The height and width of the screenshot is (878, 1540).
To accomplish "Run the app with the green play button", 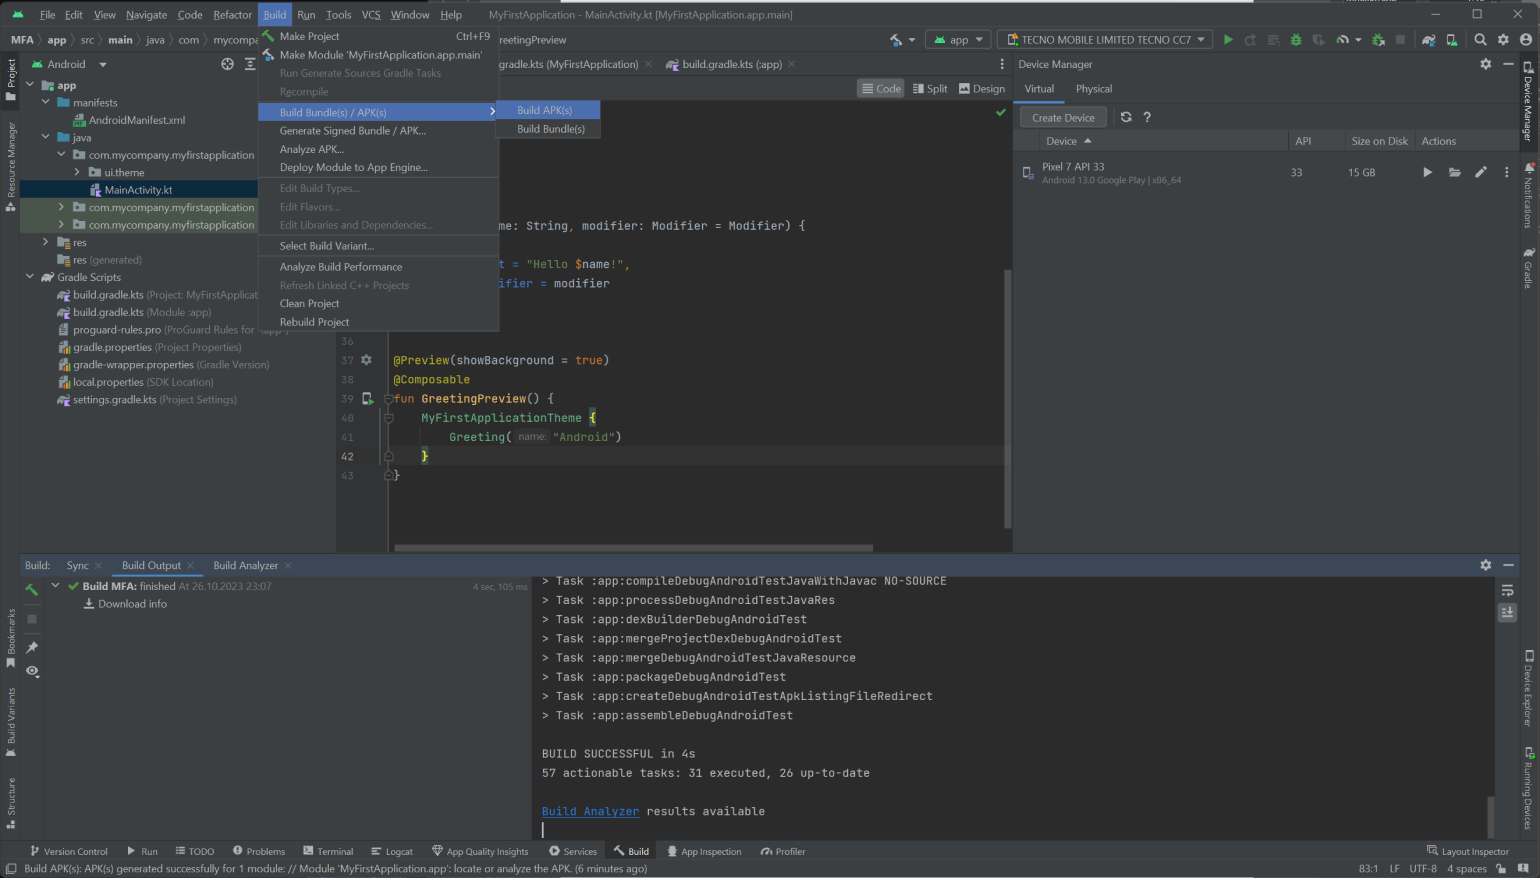I will (1228, 40).
